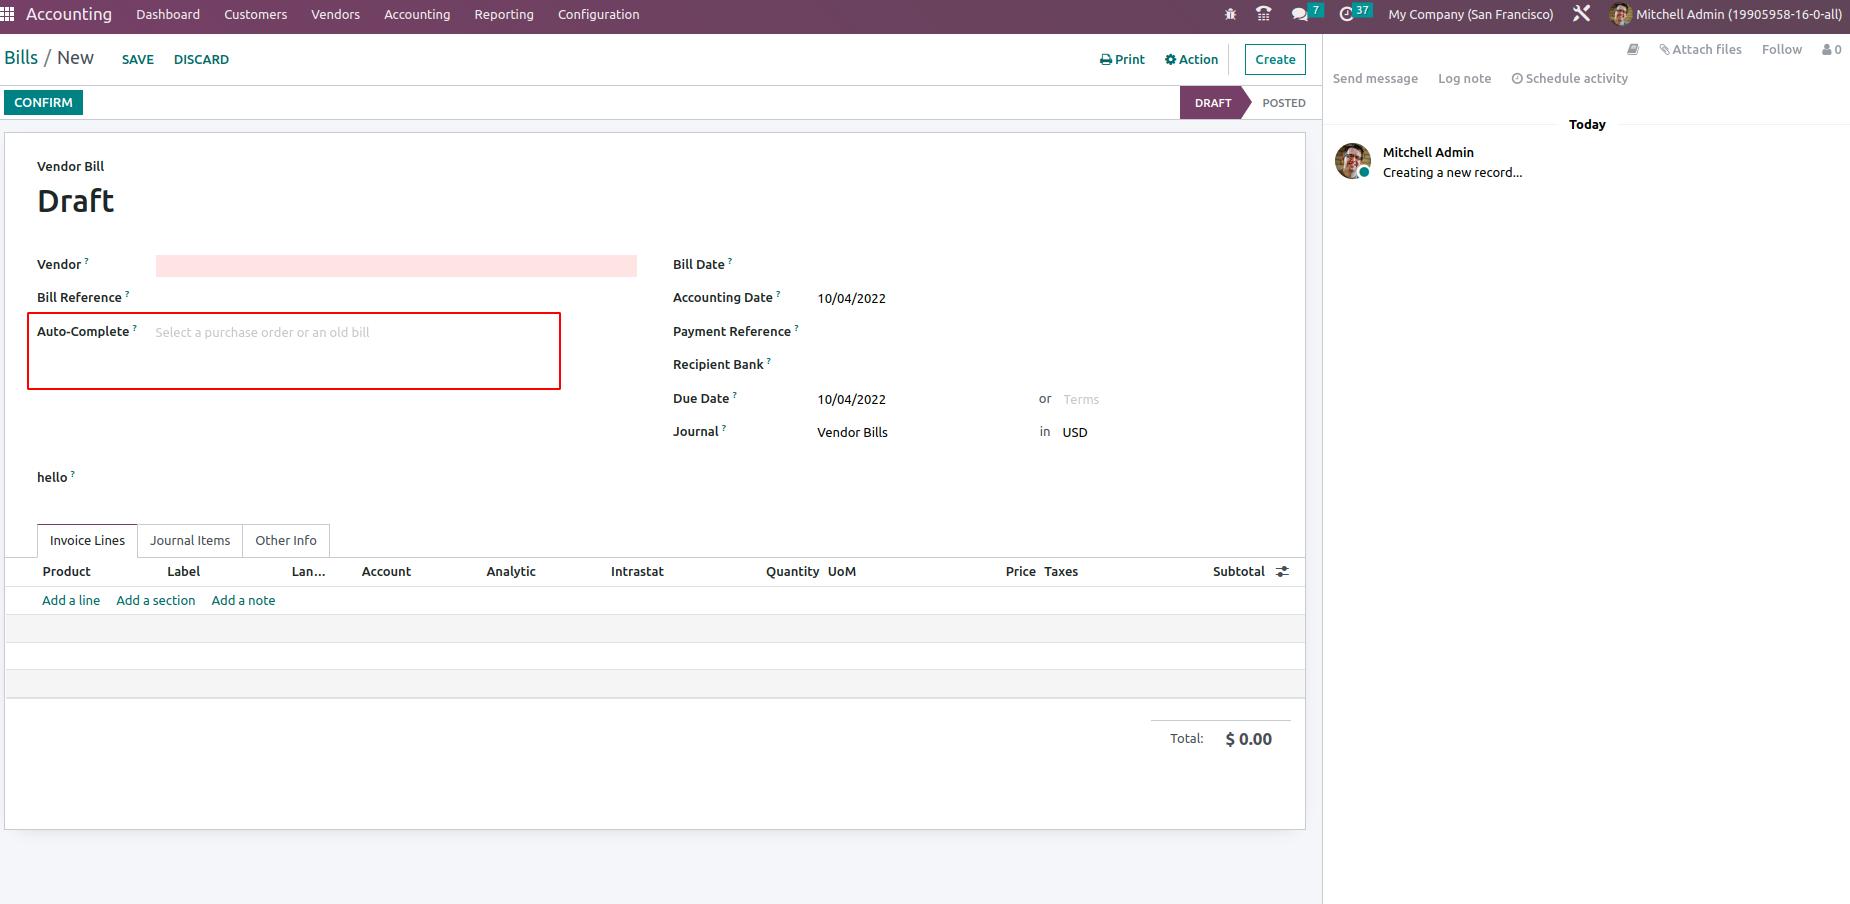Click Send message in chatter

[1375, 78]
